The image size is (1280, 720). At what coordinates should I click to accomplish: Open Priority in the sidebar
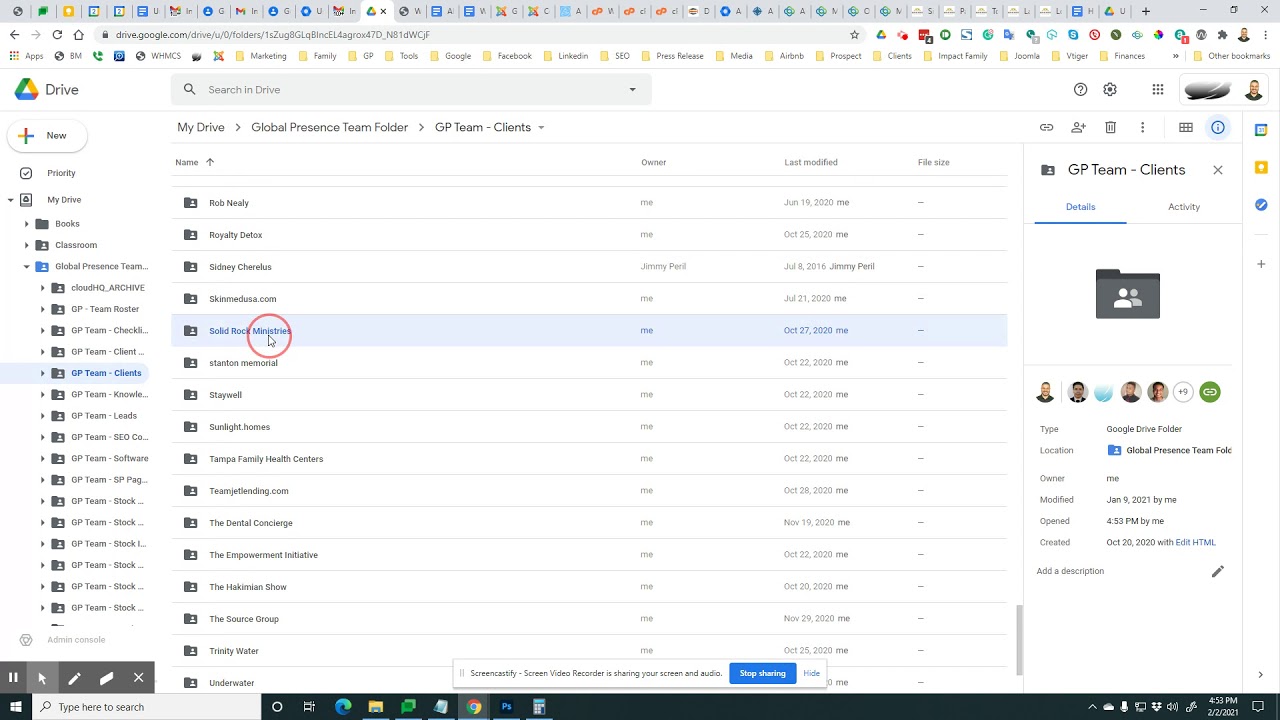coord(61,173)
